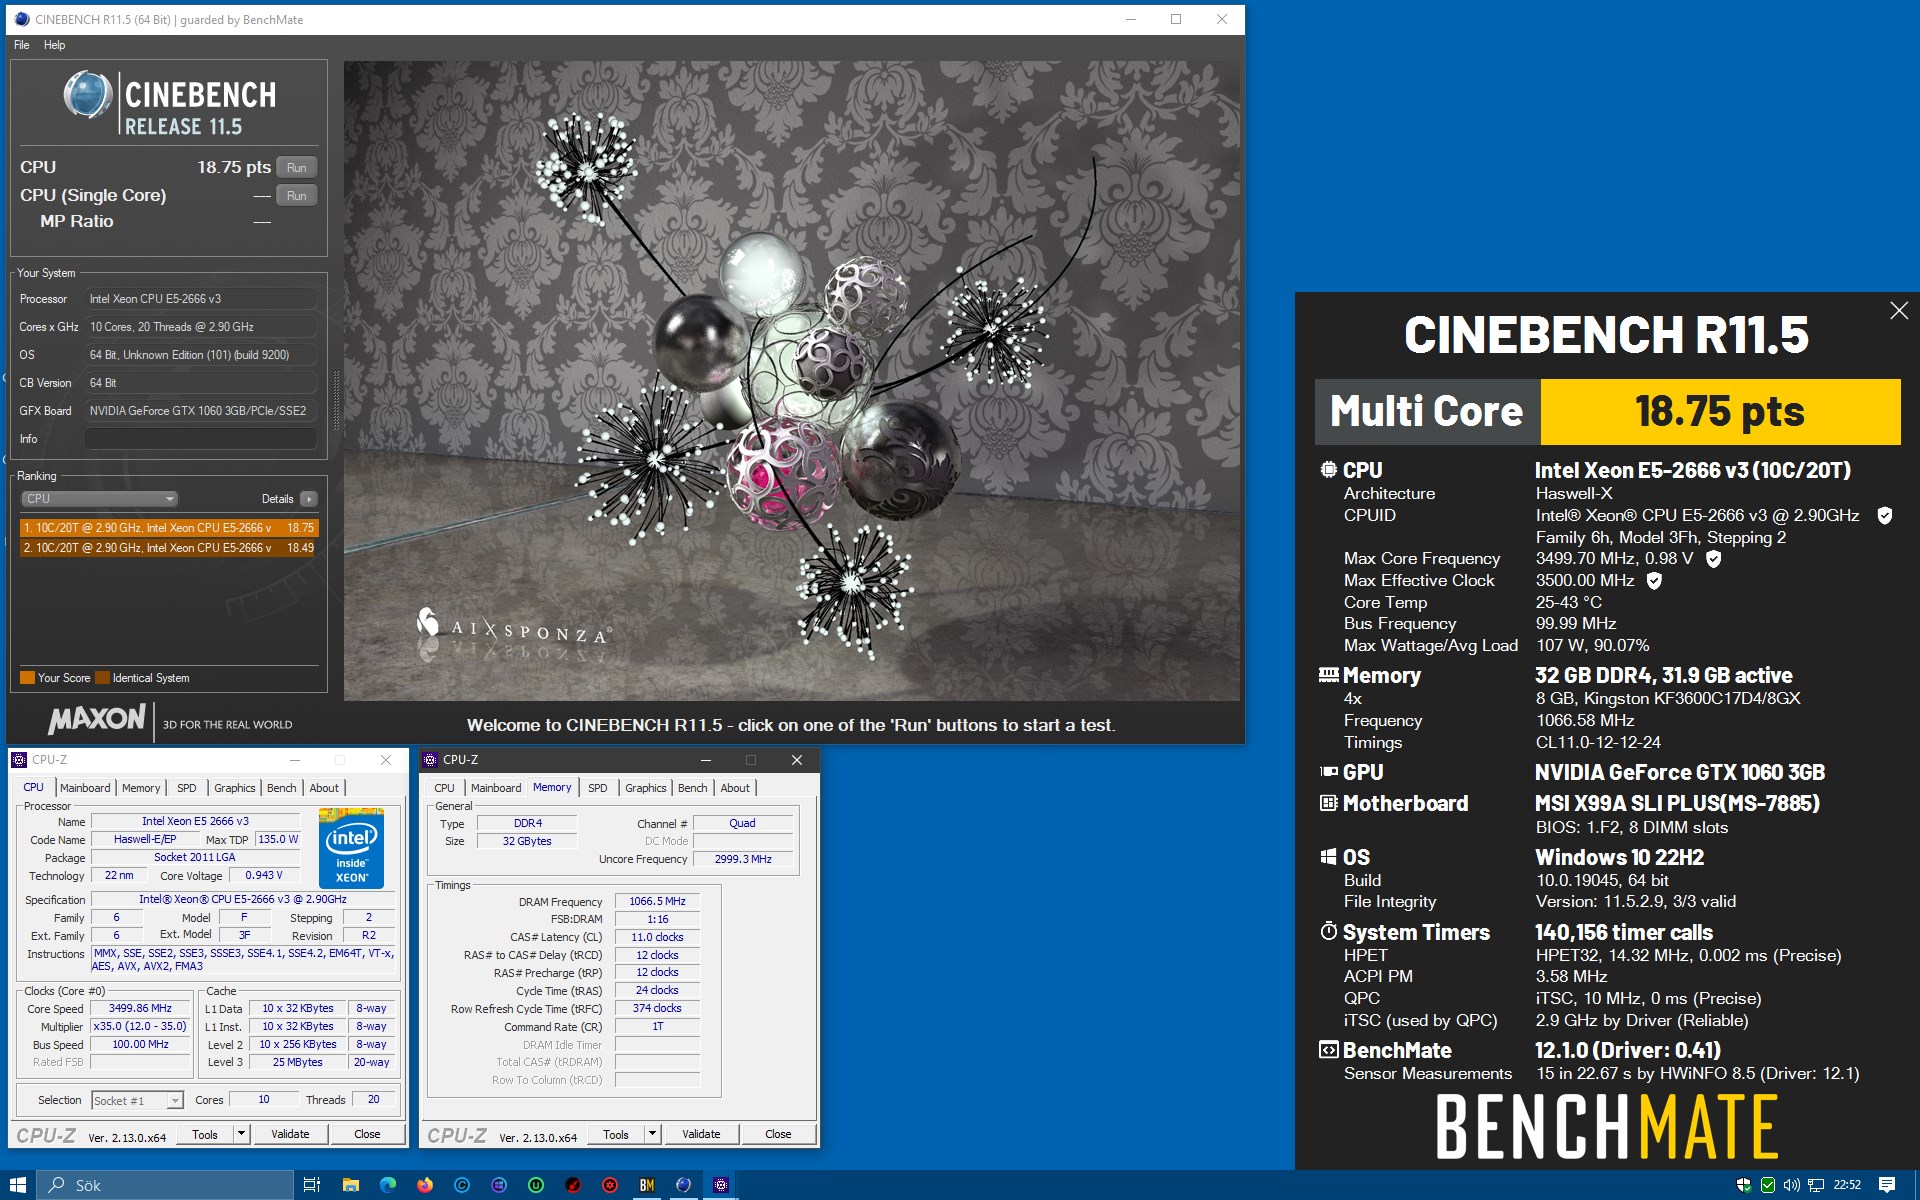Switch to Memory tab in CPU-Z CPU window
1920x1200 pixels.
coord(141,788)
